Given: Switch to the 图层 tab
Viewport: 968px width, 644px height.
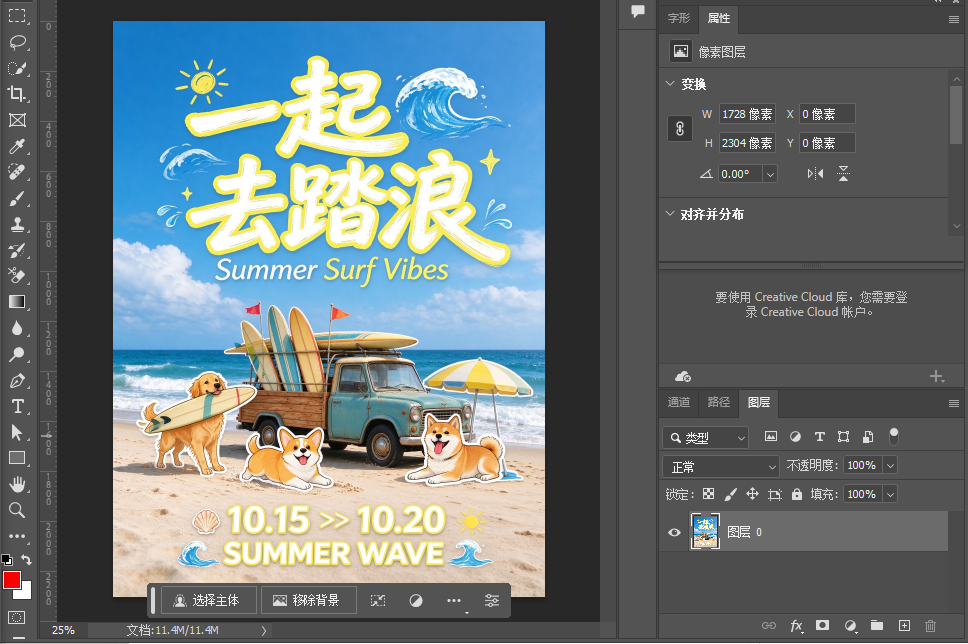Looking at the screenshot, I should click(x=759, y=403).
